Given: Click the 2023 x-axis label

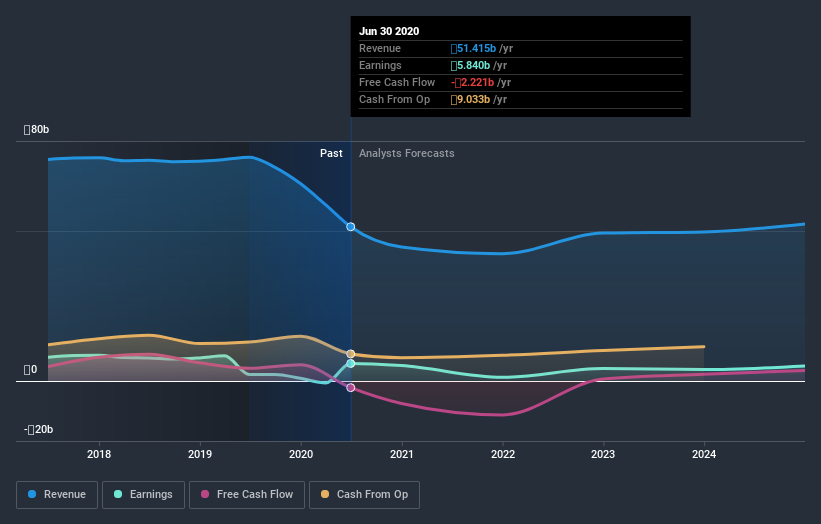Looking at the screenshot, I should tap(603, 454).
